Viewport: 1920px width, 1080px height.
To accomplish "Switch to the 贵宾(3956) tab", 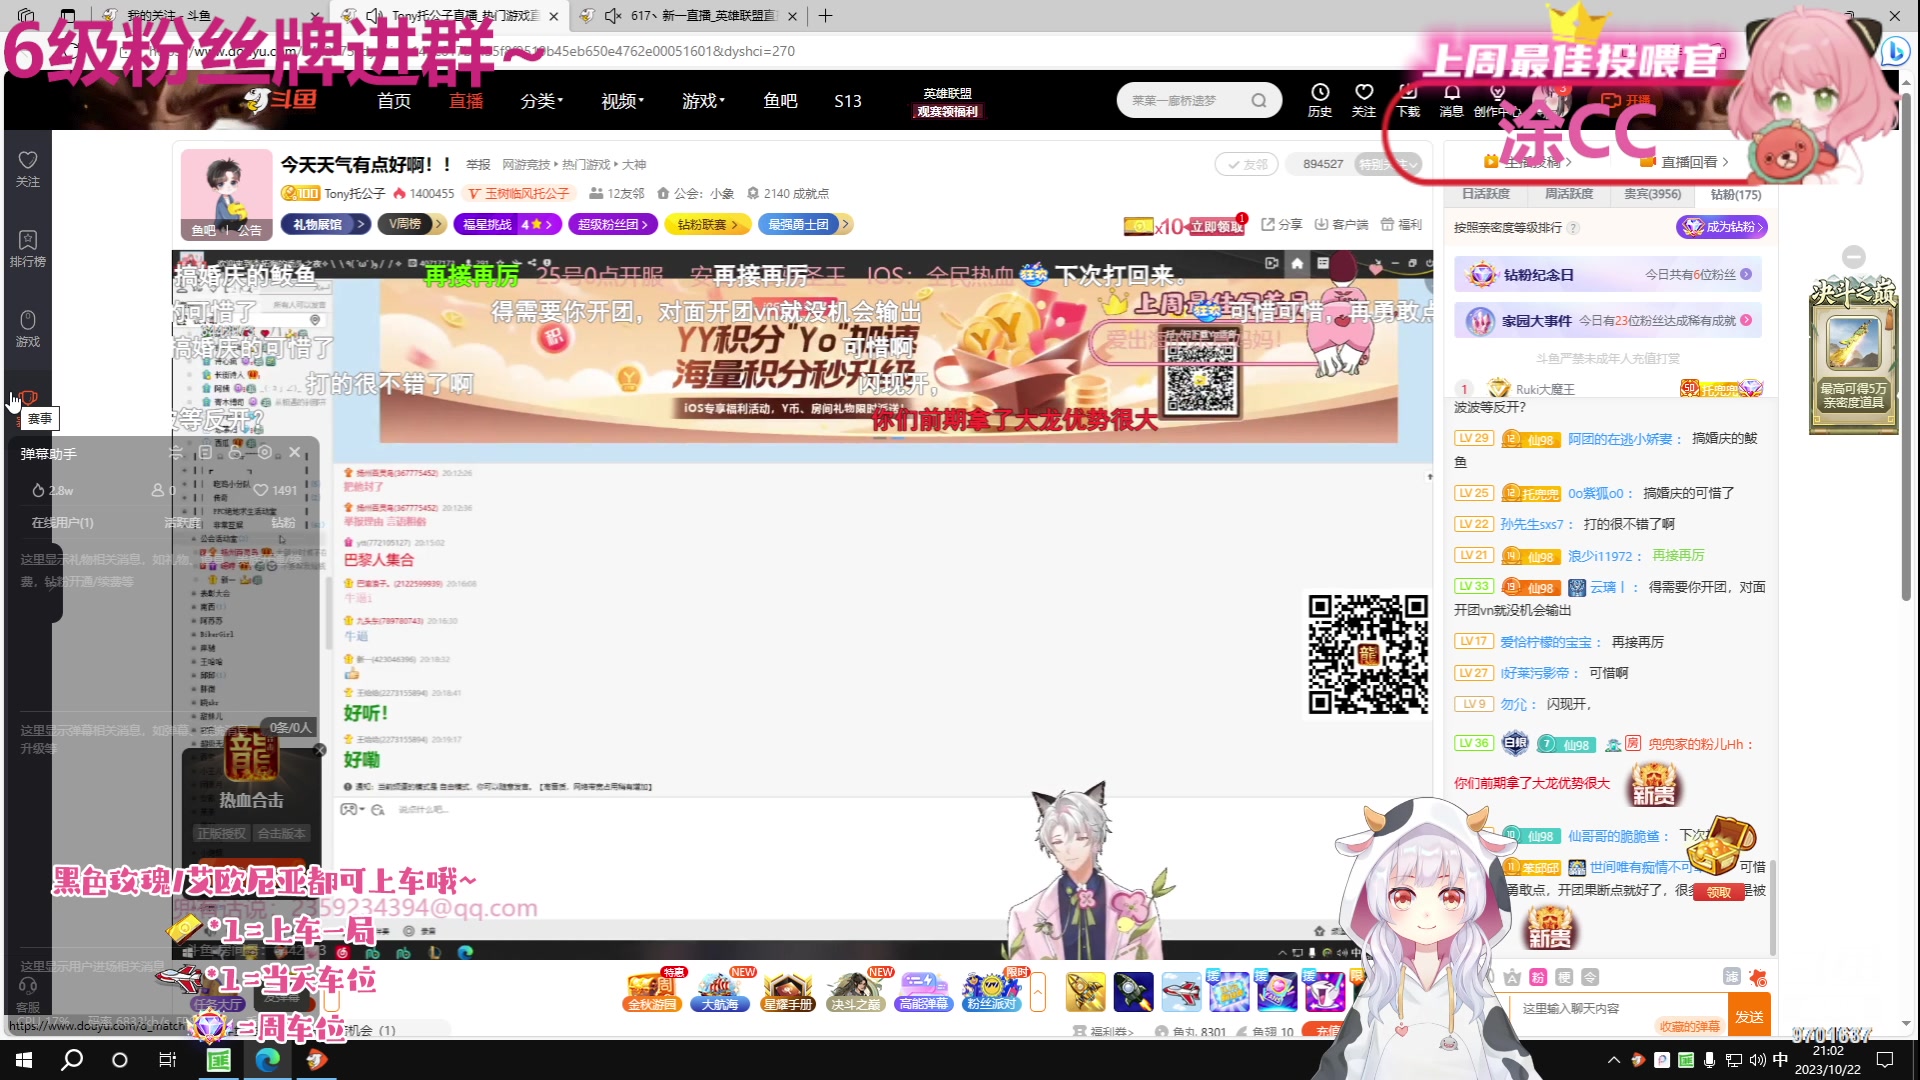I will (x=1652, y=194).
